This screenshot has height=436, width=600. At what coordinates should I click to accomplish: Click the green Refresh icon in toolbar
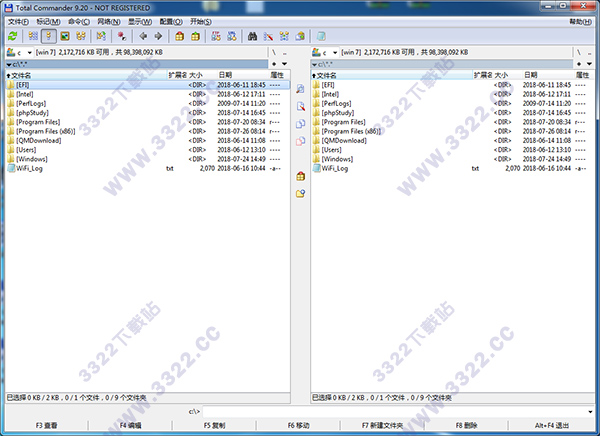pyautogui.click(x=13, y=36)
